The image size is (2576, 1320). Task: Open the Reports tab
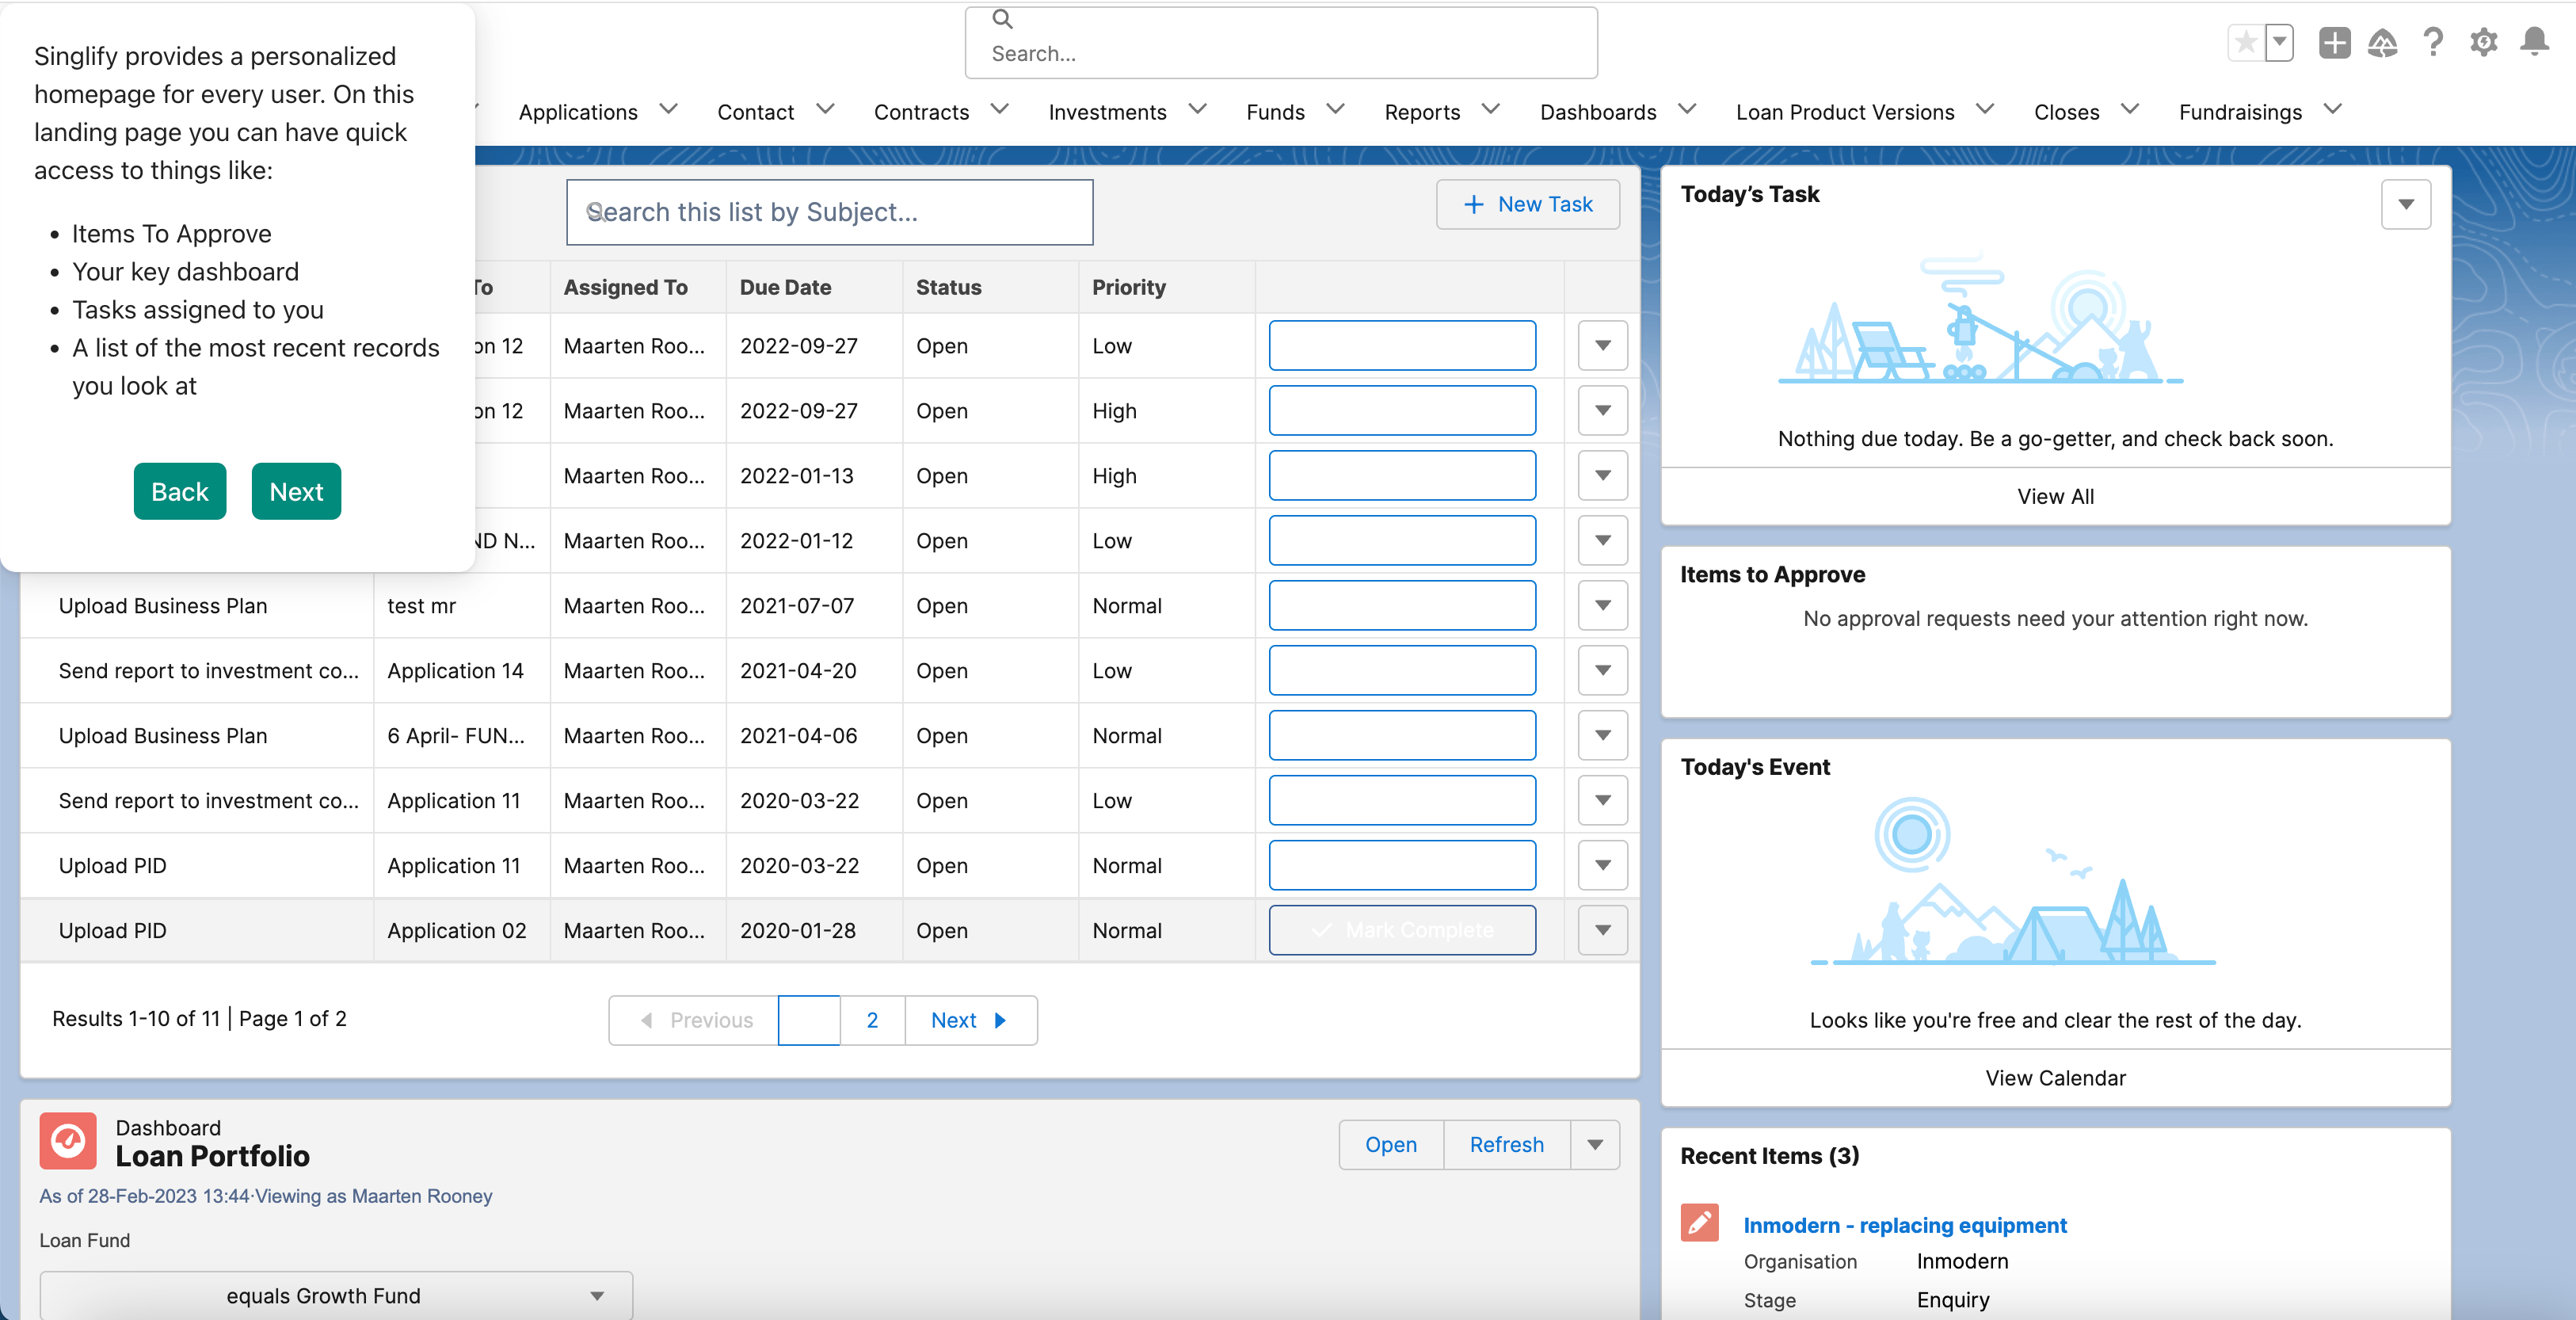pos(1422,112)
